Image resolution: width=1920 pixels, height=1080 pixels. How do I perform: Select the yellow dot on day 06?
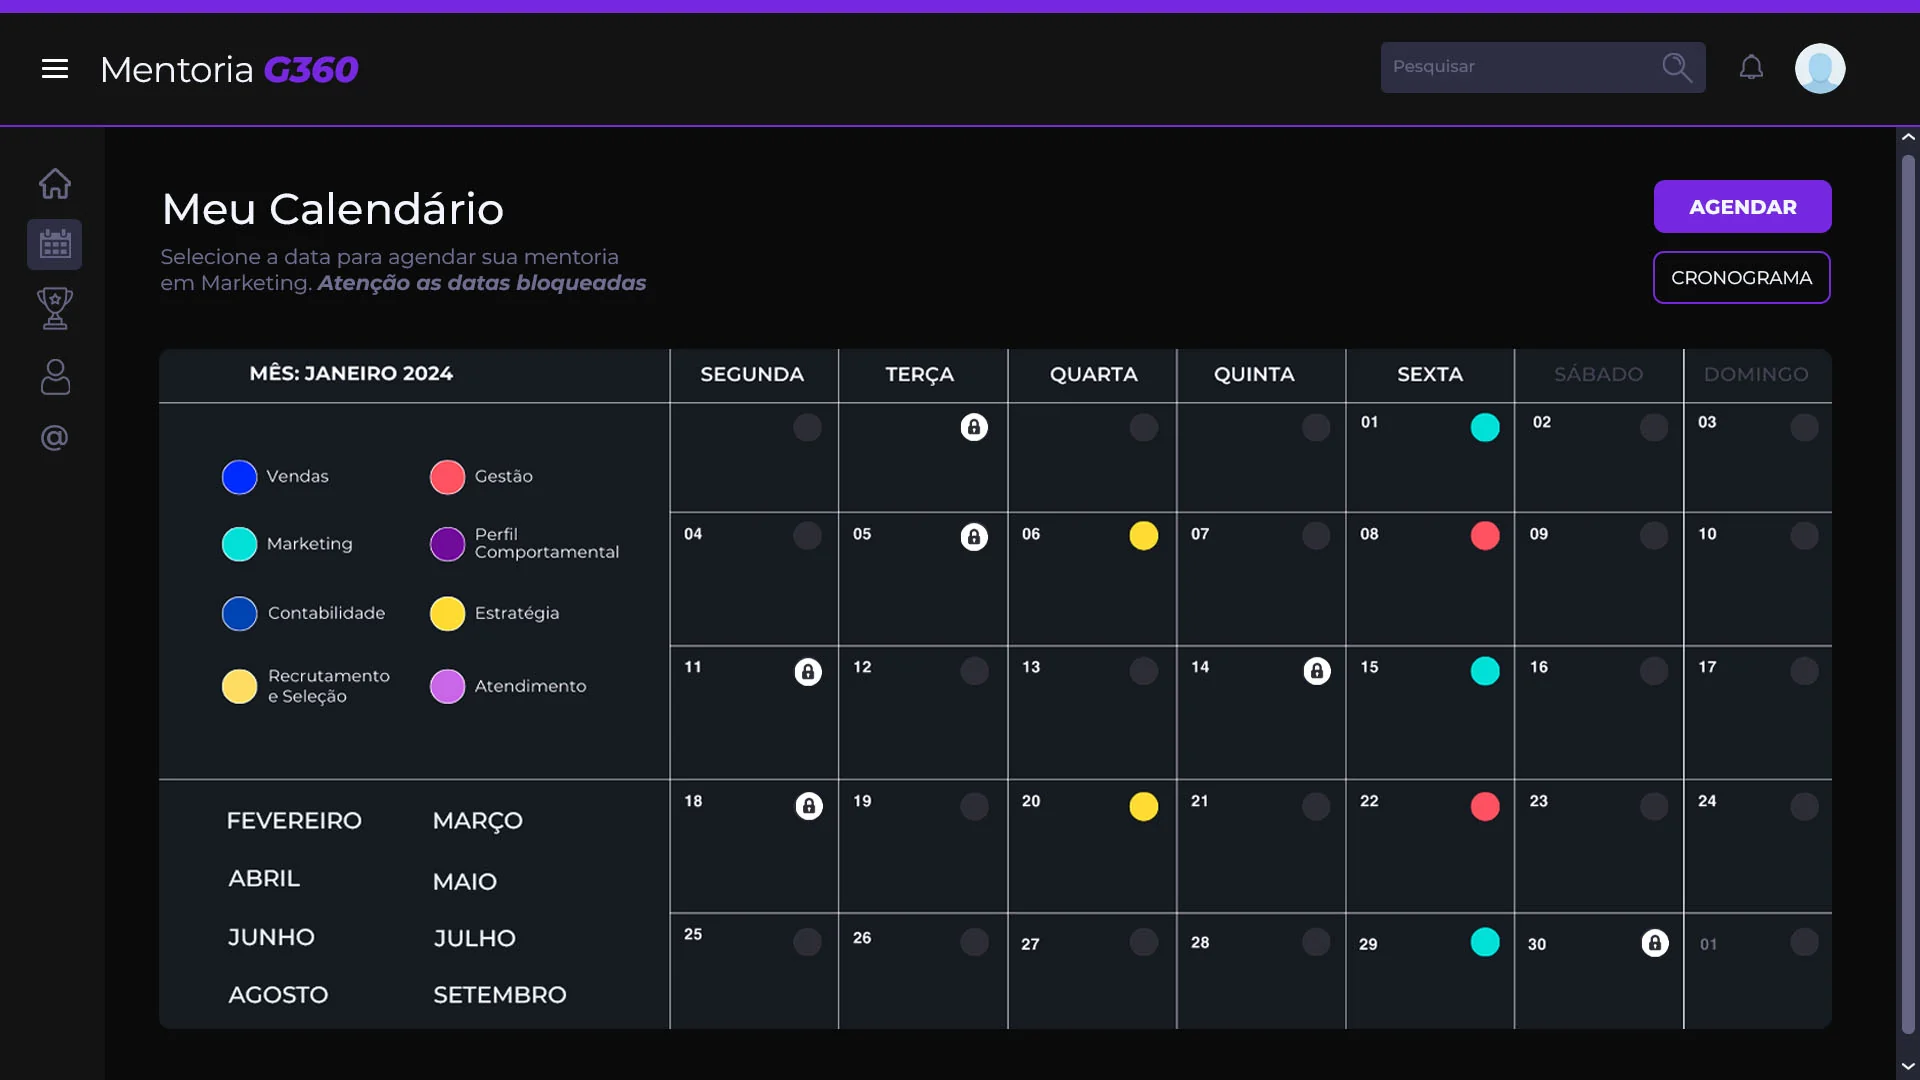coord(1144,536)
